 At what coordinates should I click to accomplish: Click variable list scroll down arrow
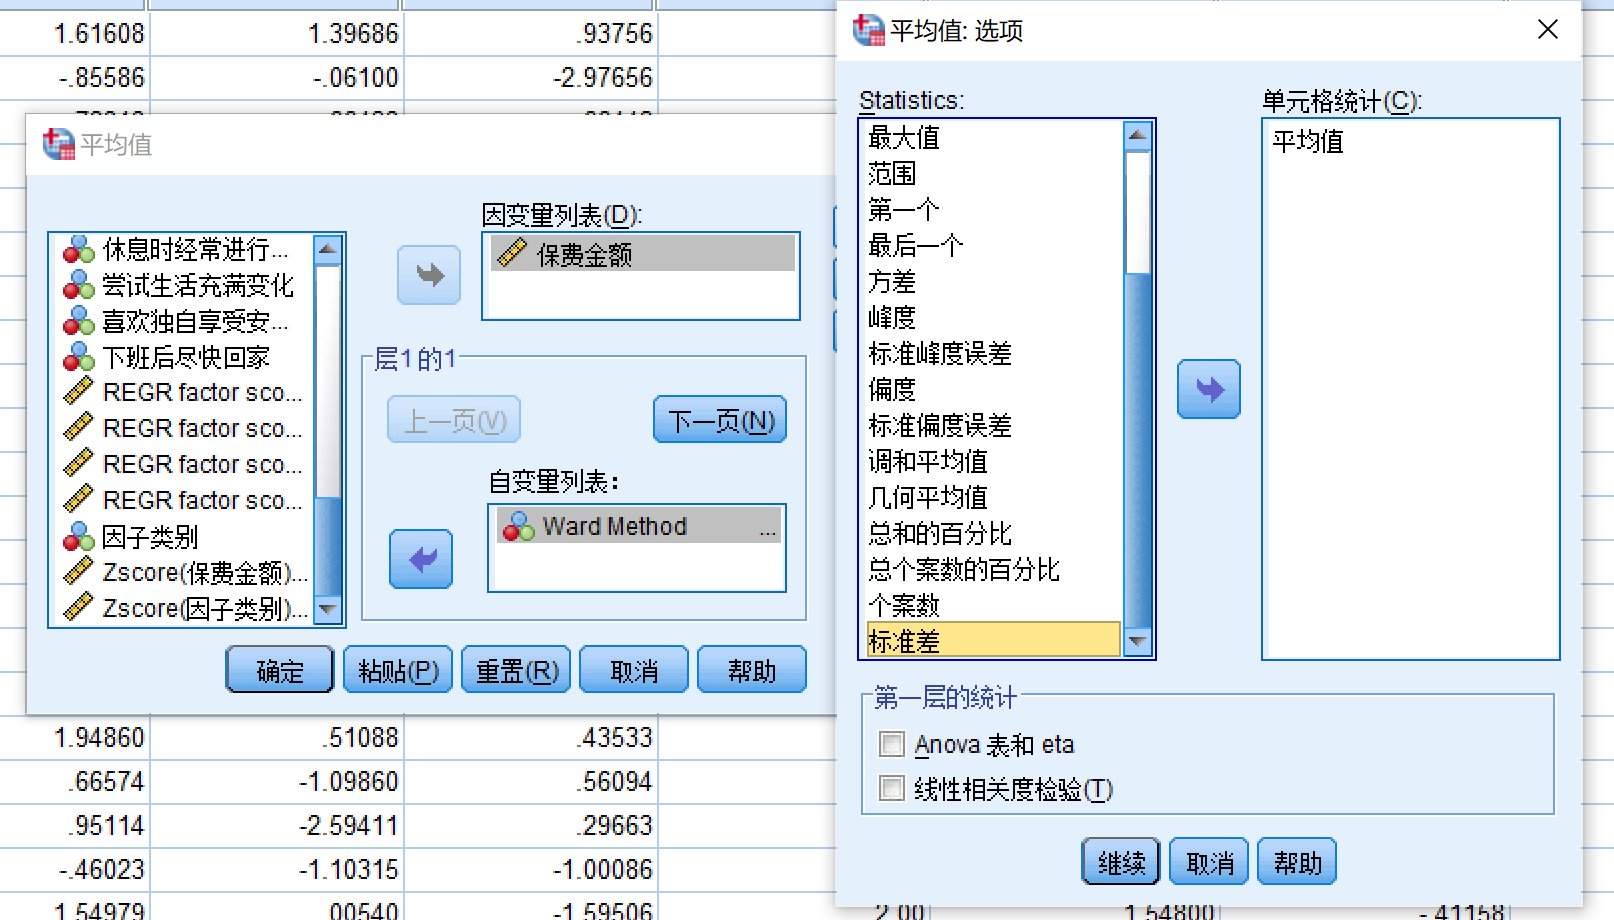tap(328, 608)
